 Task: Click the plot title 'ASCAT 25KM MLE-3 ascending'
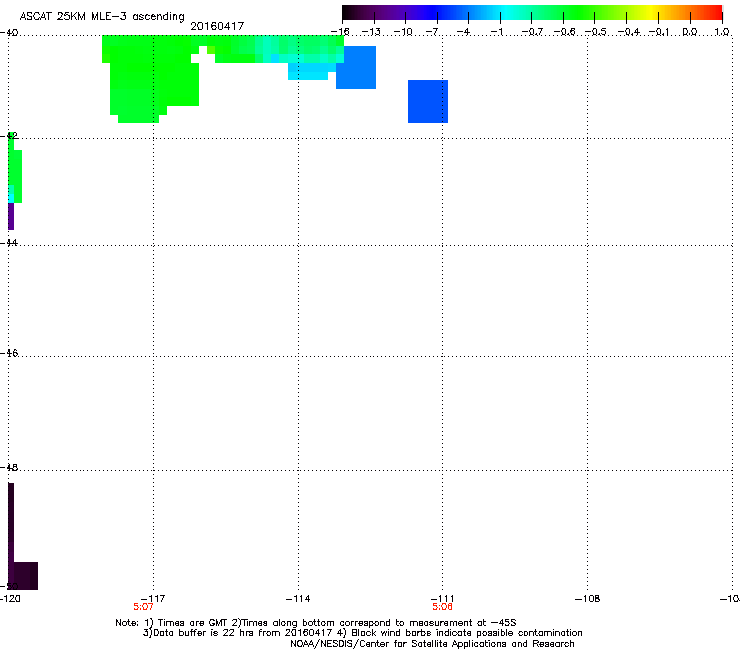pyautogui.click(x=102, y=16)
